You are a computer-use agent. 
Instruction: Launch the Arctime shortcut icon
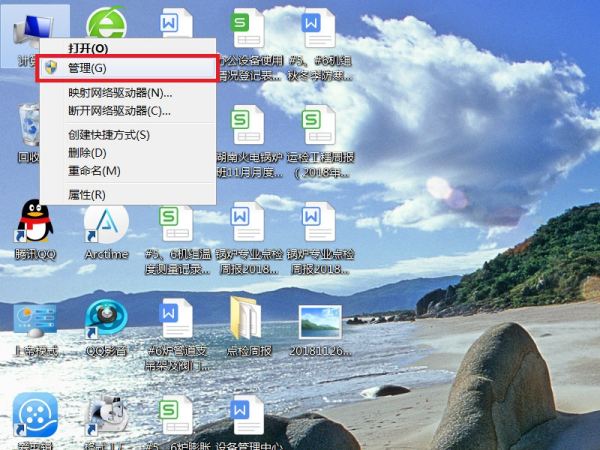tap(106, 224)
